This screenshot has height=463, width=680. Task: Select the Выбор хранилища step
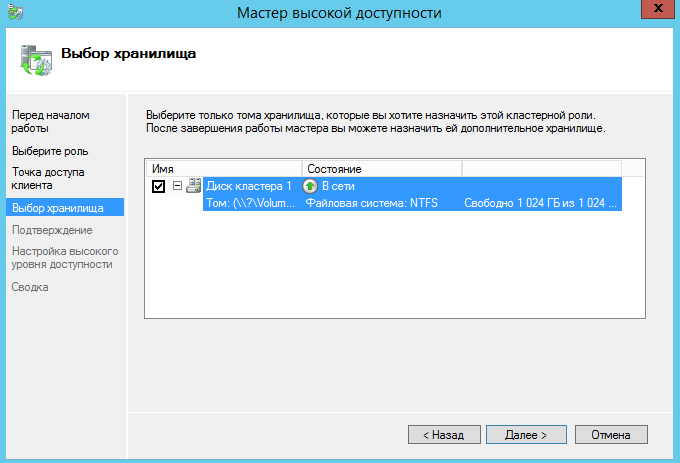point(57,208)
